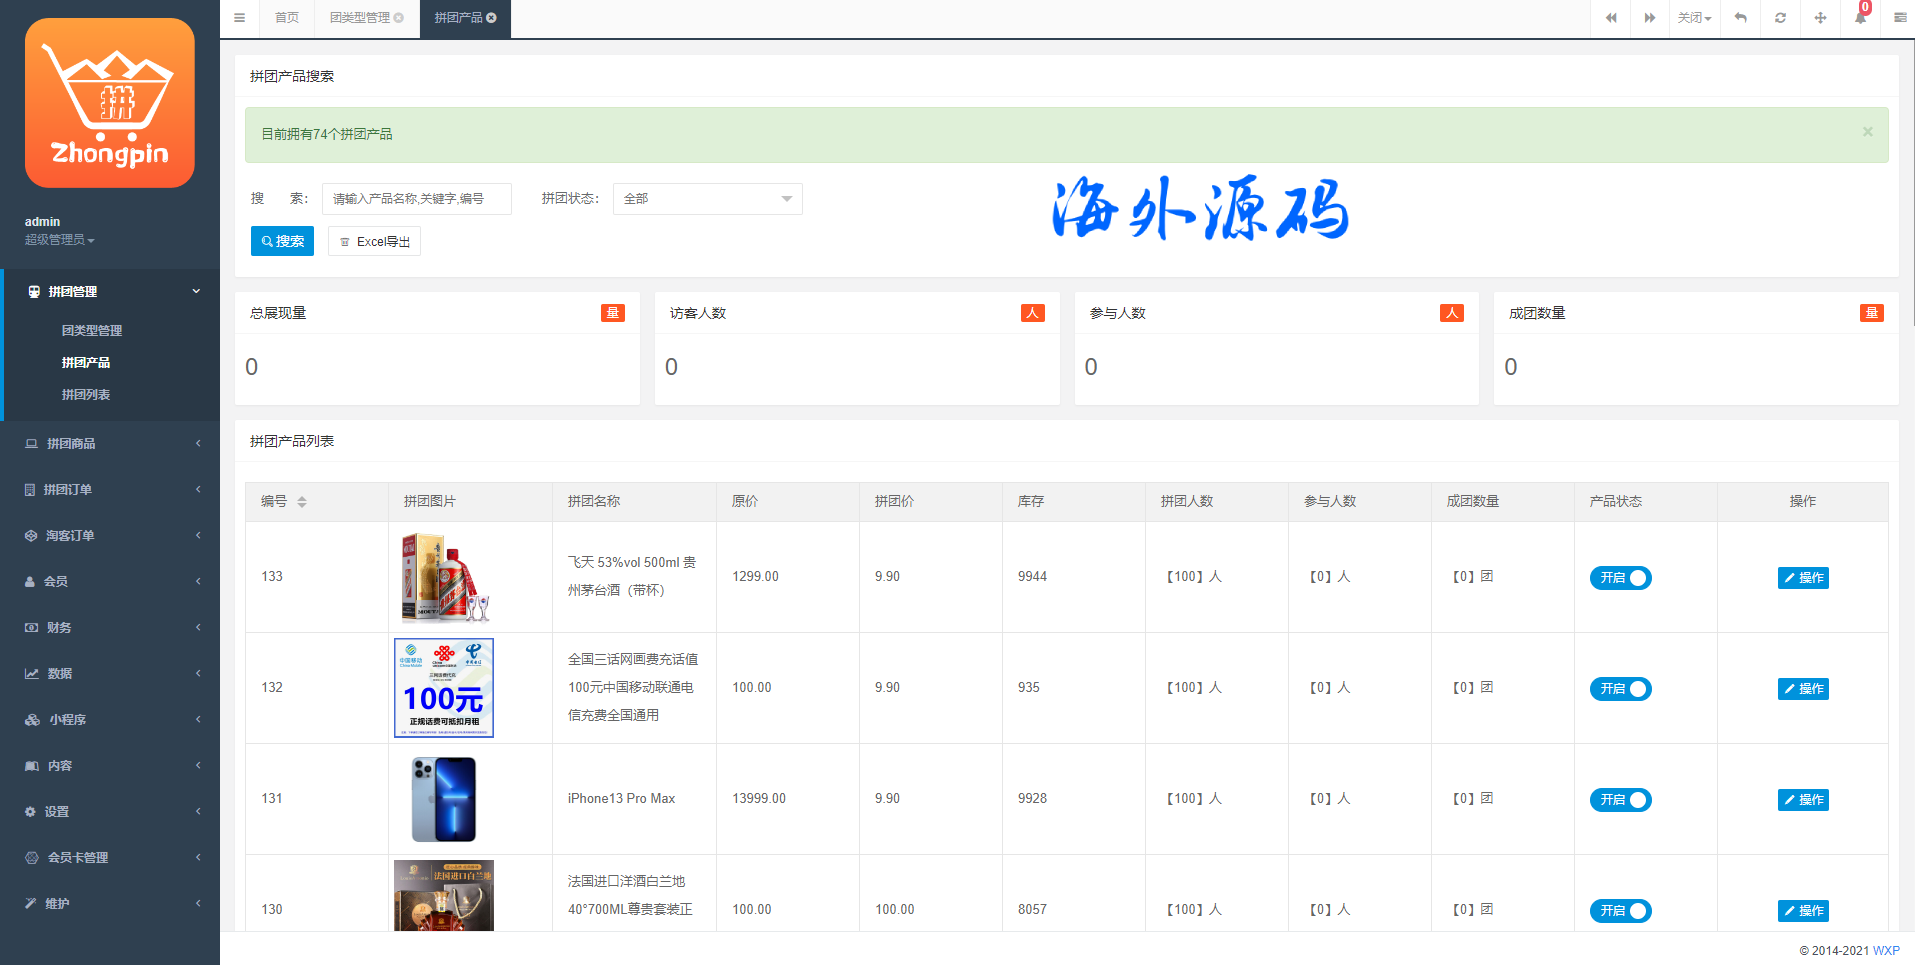Viewport: 1915px width, 965px height.
Task: Open the 关闭 tab-close dropdown
Action: click(x=1694, y=18)
